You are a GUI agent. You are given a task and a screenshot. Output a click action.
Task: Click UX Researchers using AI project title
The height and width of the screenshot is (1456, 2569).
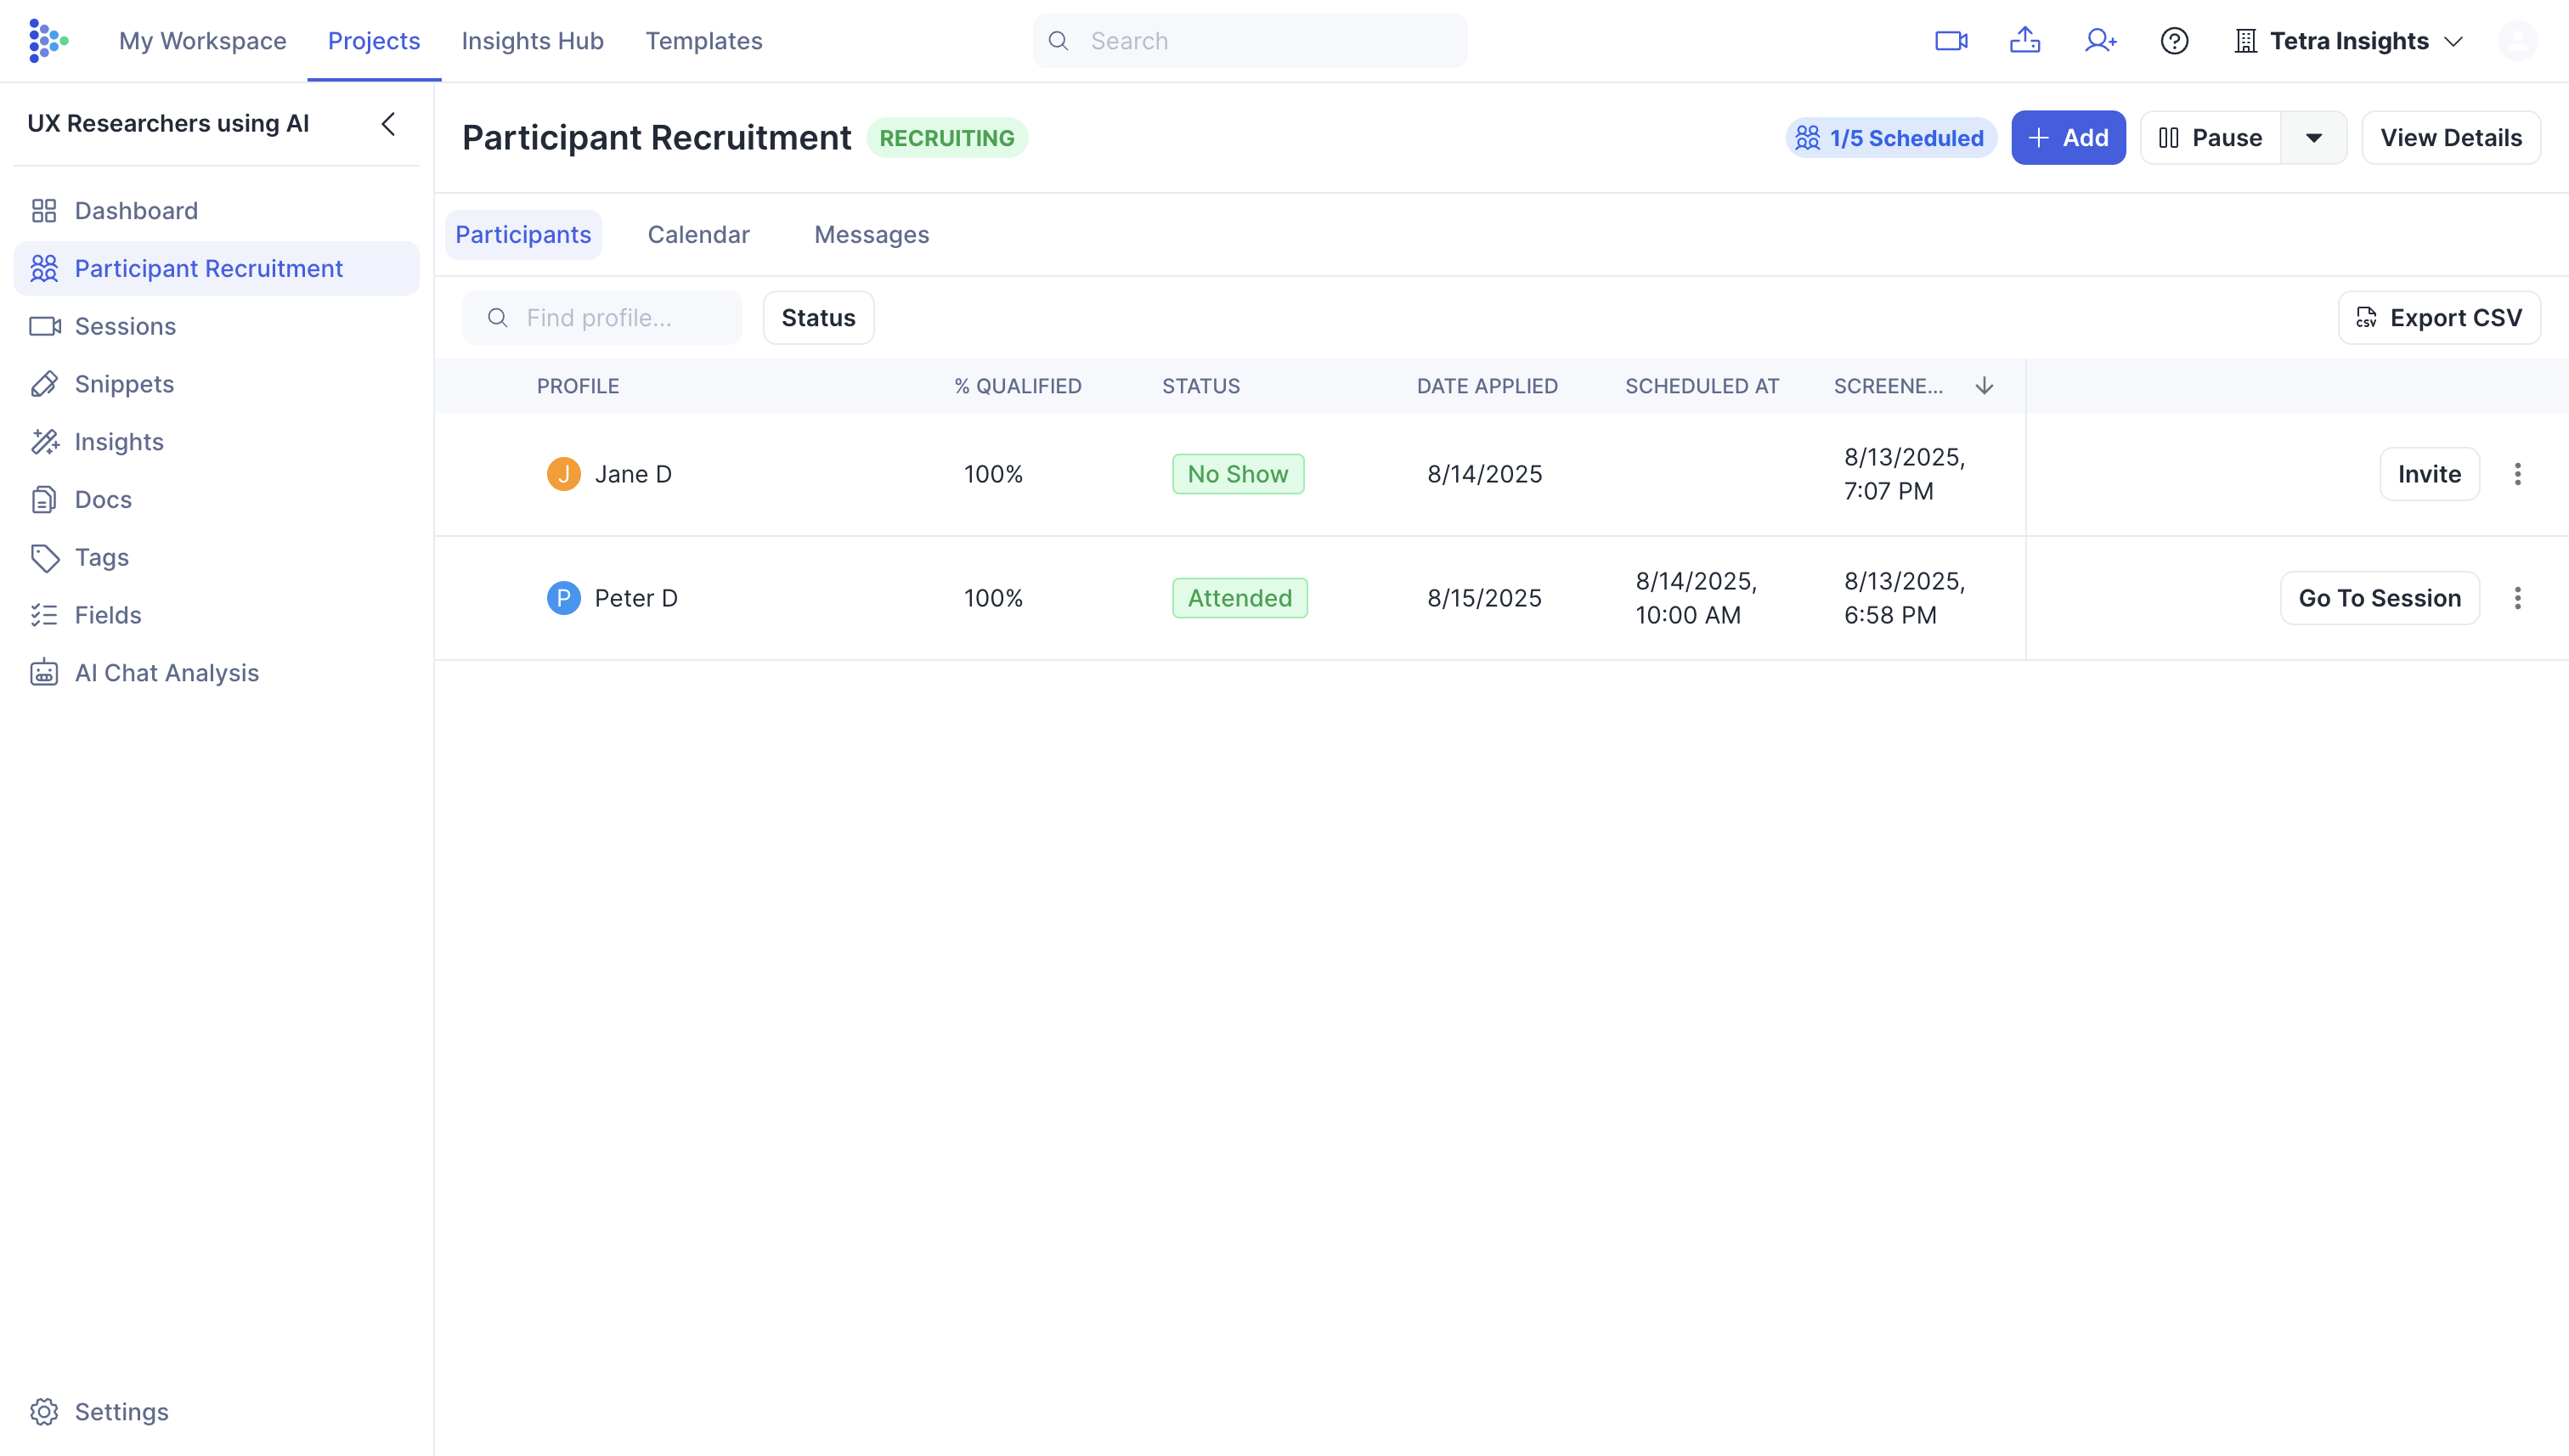coord(168,124)
